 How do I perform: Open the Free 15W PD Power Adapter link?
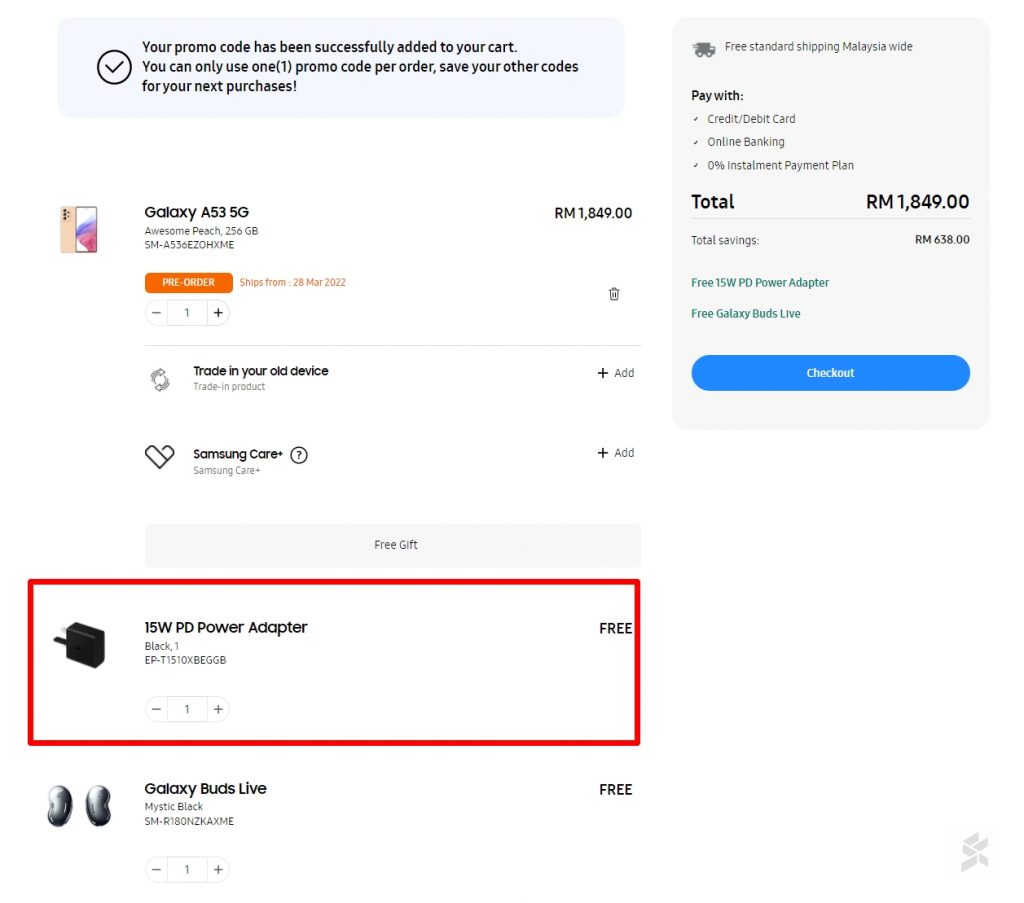click(760, 283)
